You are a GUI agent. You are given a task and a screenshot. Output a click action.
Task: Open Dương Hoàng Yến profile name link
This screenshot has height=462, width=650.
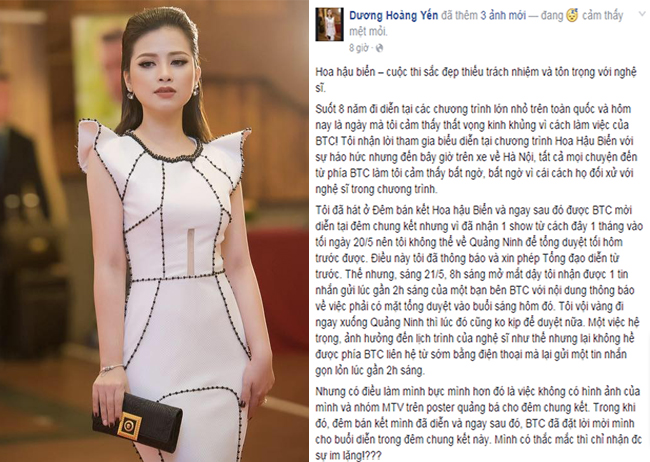click(x=393, y=16)
